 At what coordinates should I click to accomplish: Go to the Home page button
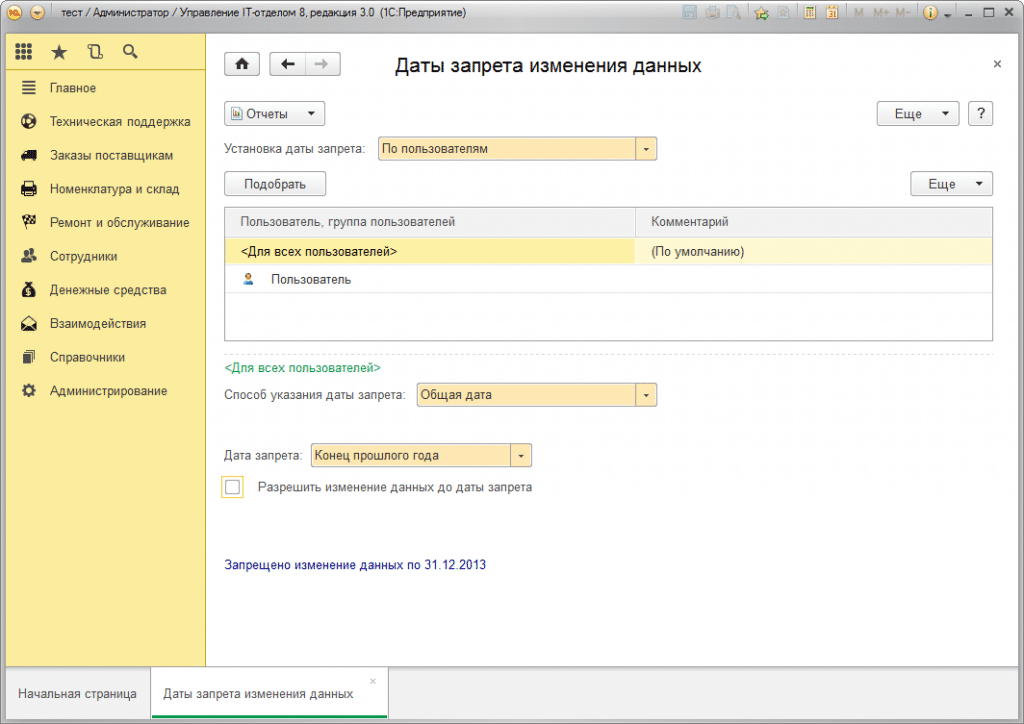[x=242, y=64]
